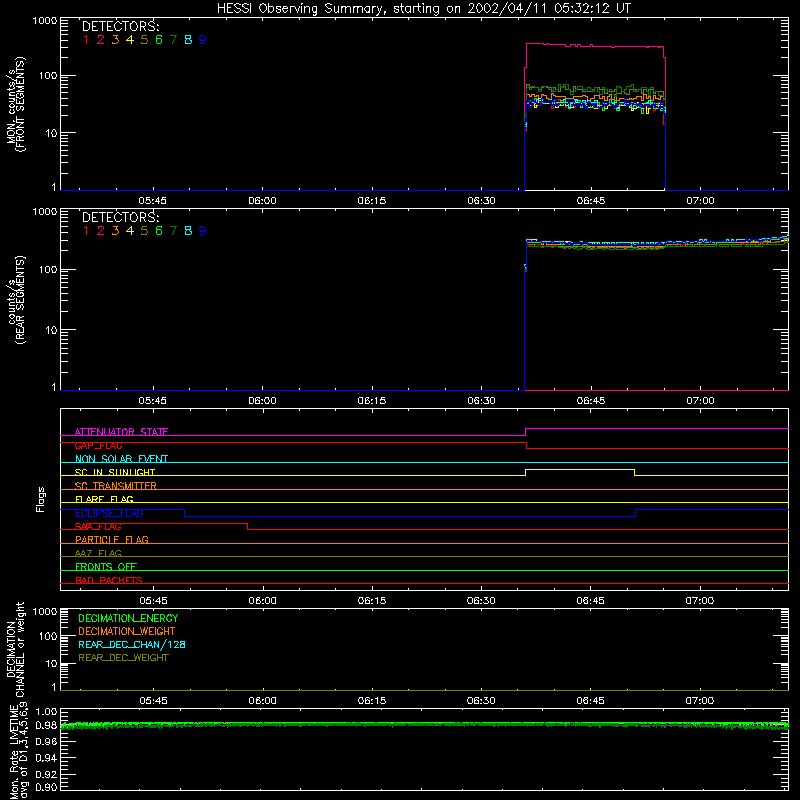This screenshot has width=800, height=800.
Task: Click 06:30 tick under rear segments plot
Action: [481, 401]
